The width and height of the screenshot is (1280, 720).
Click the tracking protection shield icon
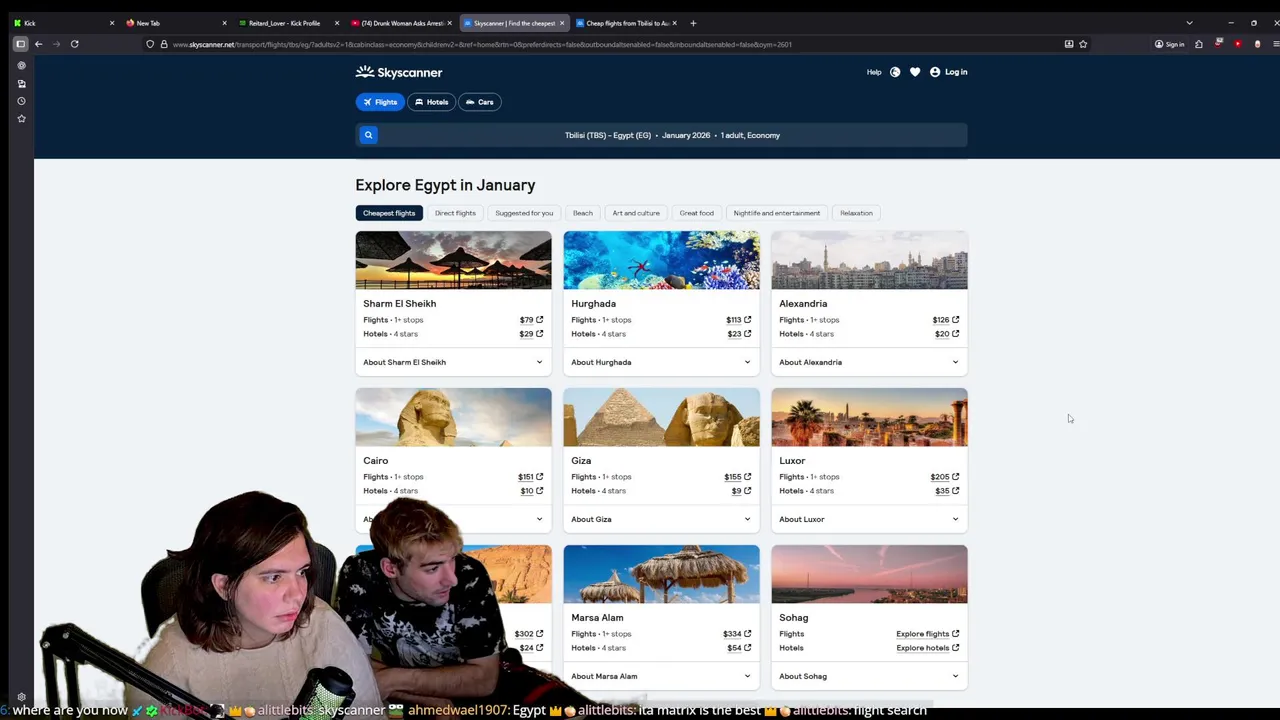pos(150,44)
